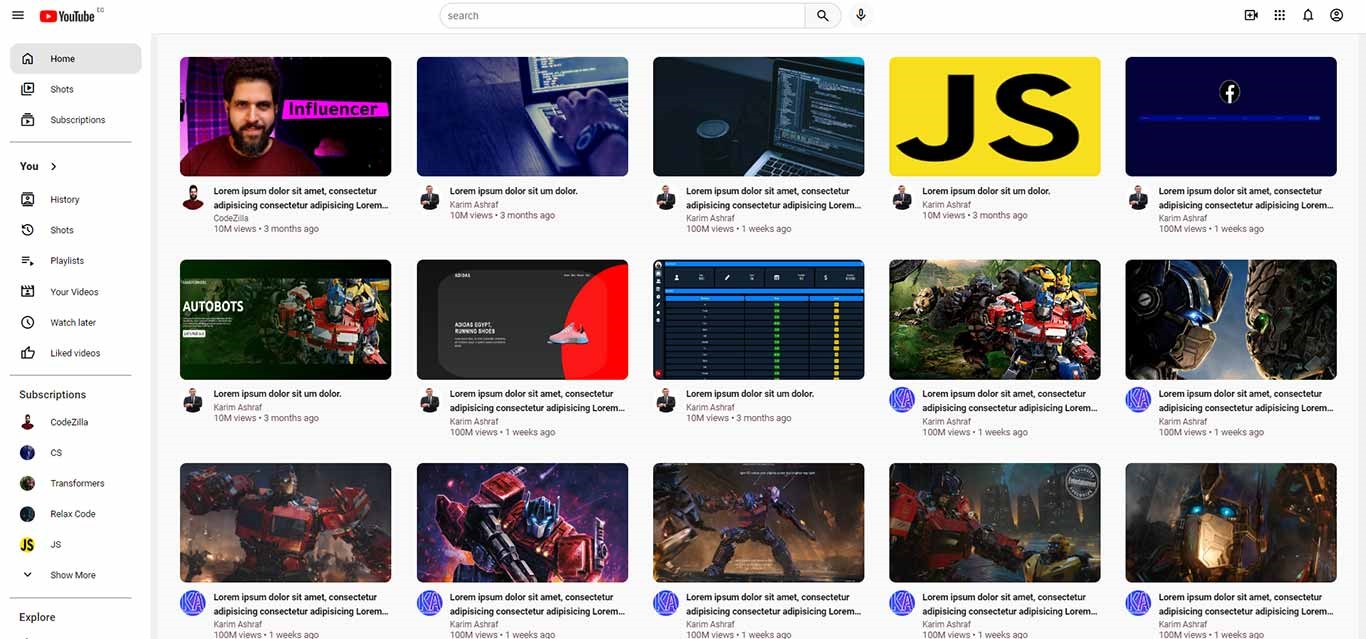
Task: Open the Relax Code subscription channel
Action: pyautogui.click(x=72, y=514)
